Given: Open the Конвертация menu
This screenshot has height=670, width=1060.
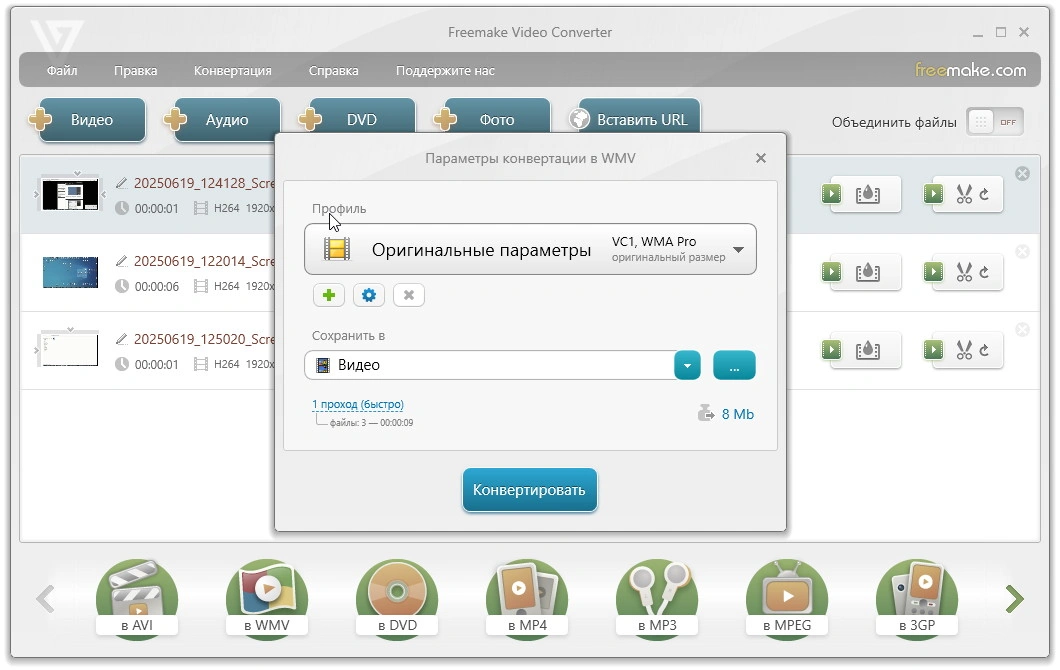Looking at the screenshot, I should tap(233, 70).
